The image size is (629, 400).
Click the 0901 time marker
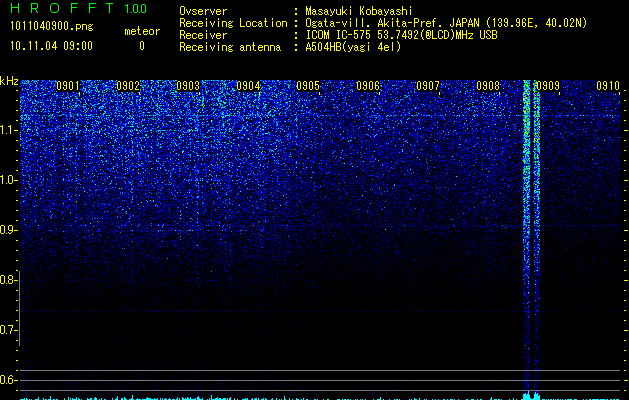[x=68, y=86]
